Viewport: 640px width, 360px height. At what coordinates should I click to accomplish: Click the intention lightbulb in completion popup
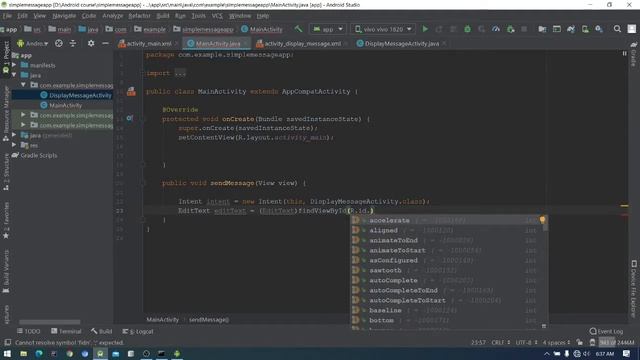[542, 220]
